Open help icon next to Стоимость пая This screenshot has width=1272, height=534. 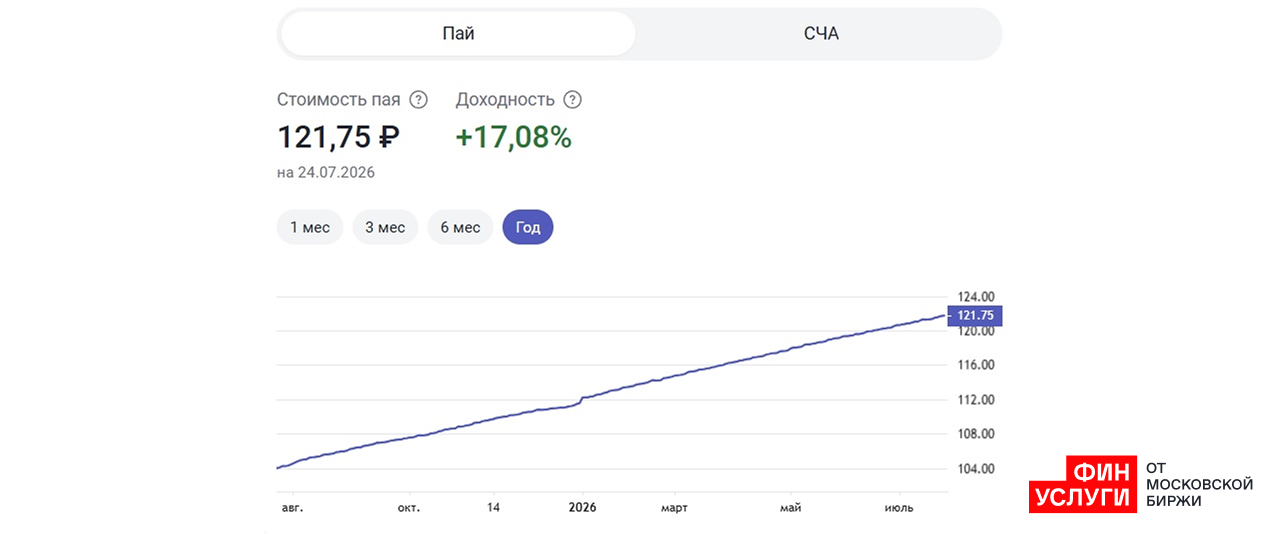[419, 100]
